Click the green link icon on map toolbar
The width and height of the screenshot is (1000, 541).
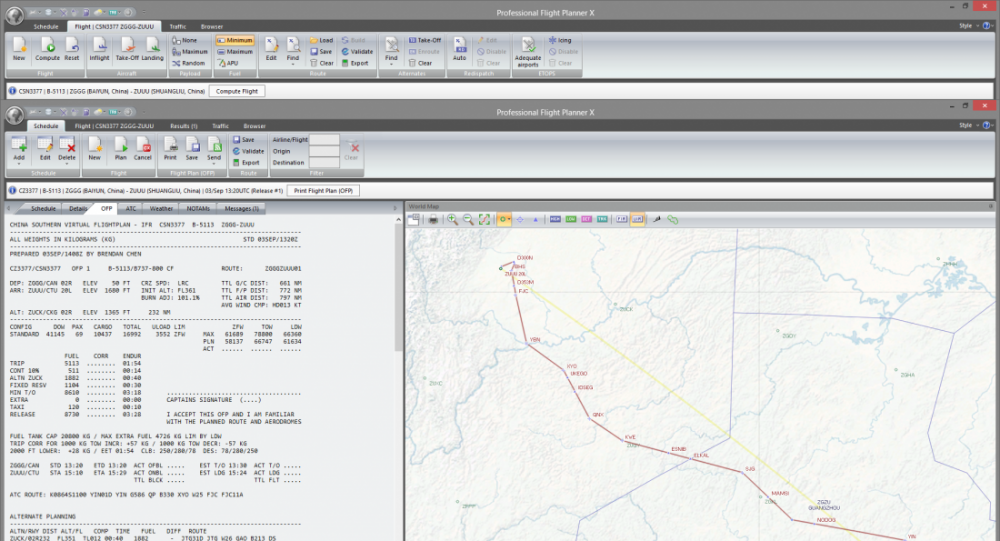click(673, 219)
